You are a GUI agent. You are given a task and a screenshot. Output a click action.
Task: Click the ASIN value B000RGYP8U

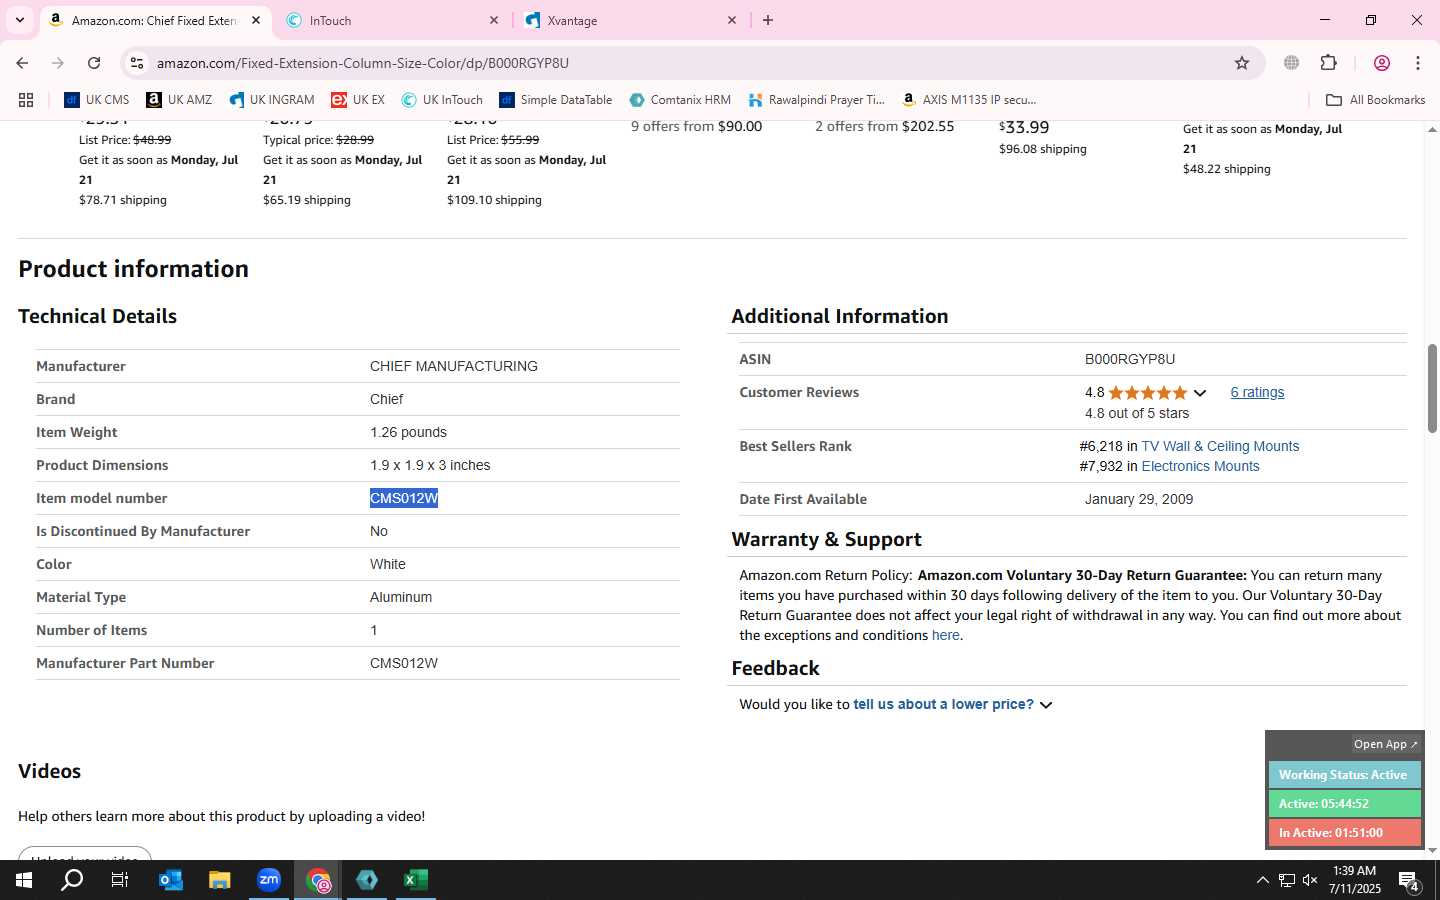1130,359
